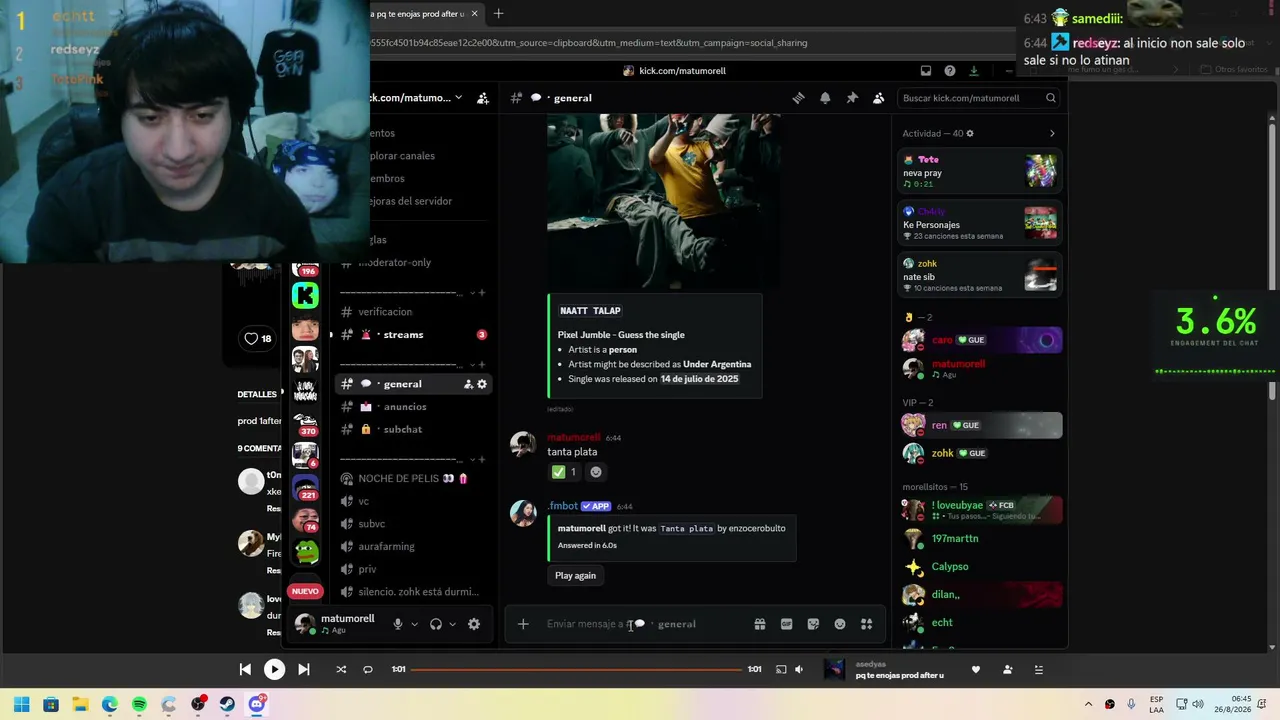The width and height of the screenshot is (1280, 720).
Task: Open the emoji picker in the message bar
Action: click(840, 624)
